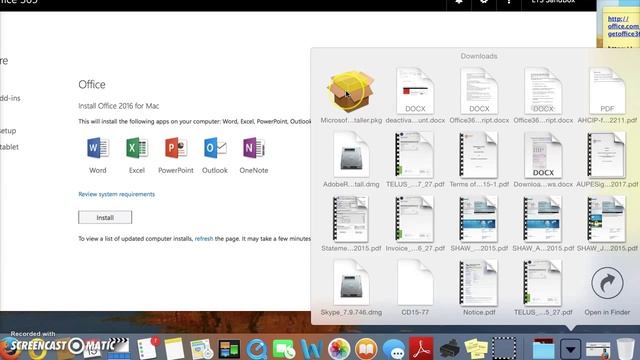Open the Trash in the Dock
The image size is (640, 360).
point(625,349)
